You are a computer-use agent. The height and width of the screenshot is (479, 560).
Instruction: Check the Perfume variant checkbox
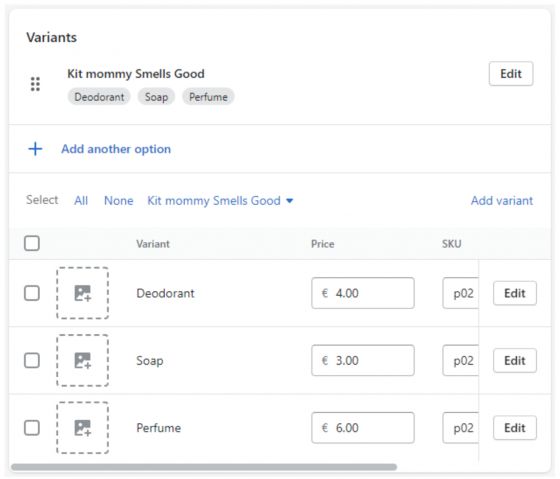32,428
